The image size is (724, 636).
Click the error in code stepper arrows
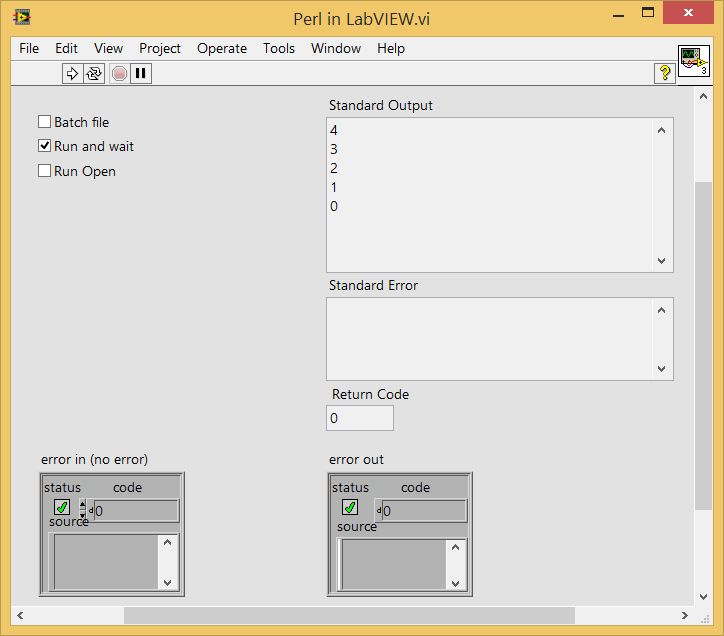[83, 510]
